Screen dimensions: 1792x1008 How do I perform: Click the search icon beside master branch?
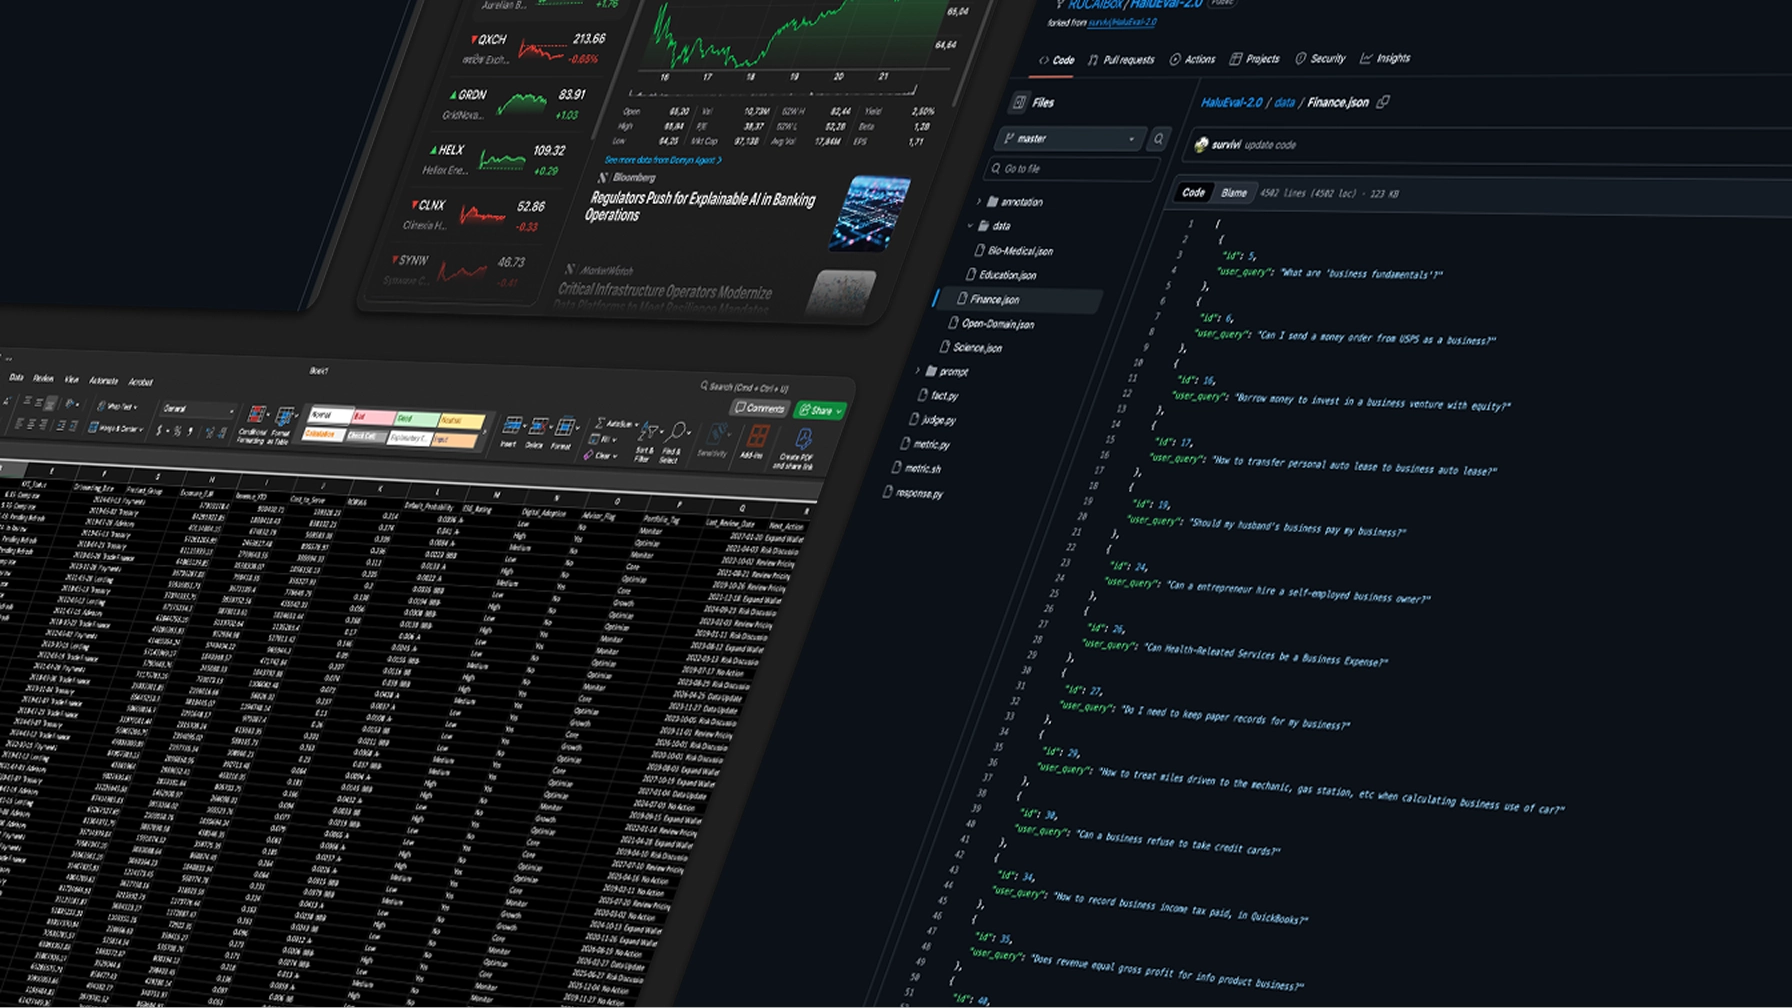pyautogui.click(x=1159, y=139)
